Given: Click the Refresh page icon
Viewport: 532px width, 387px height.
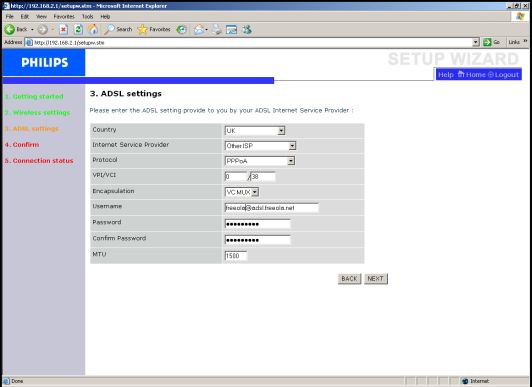Looking at the screenshot, I should coord(78,30).
